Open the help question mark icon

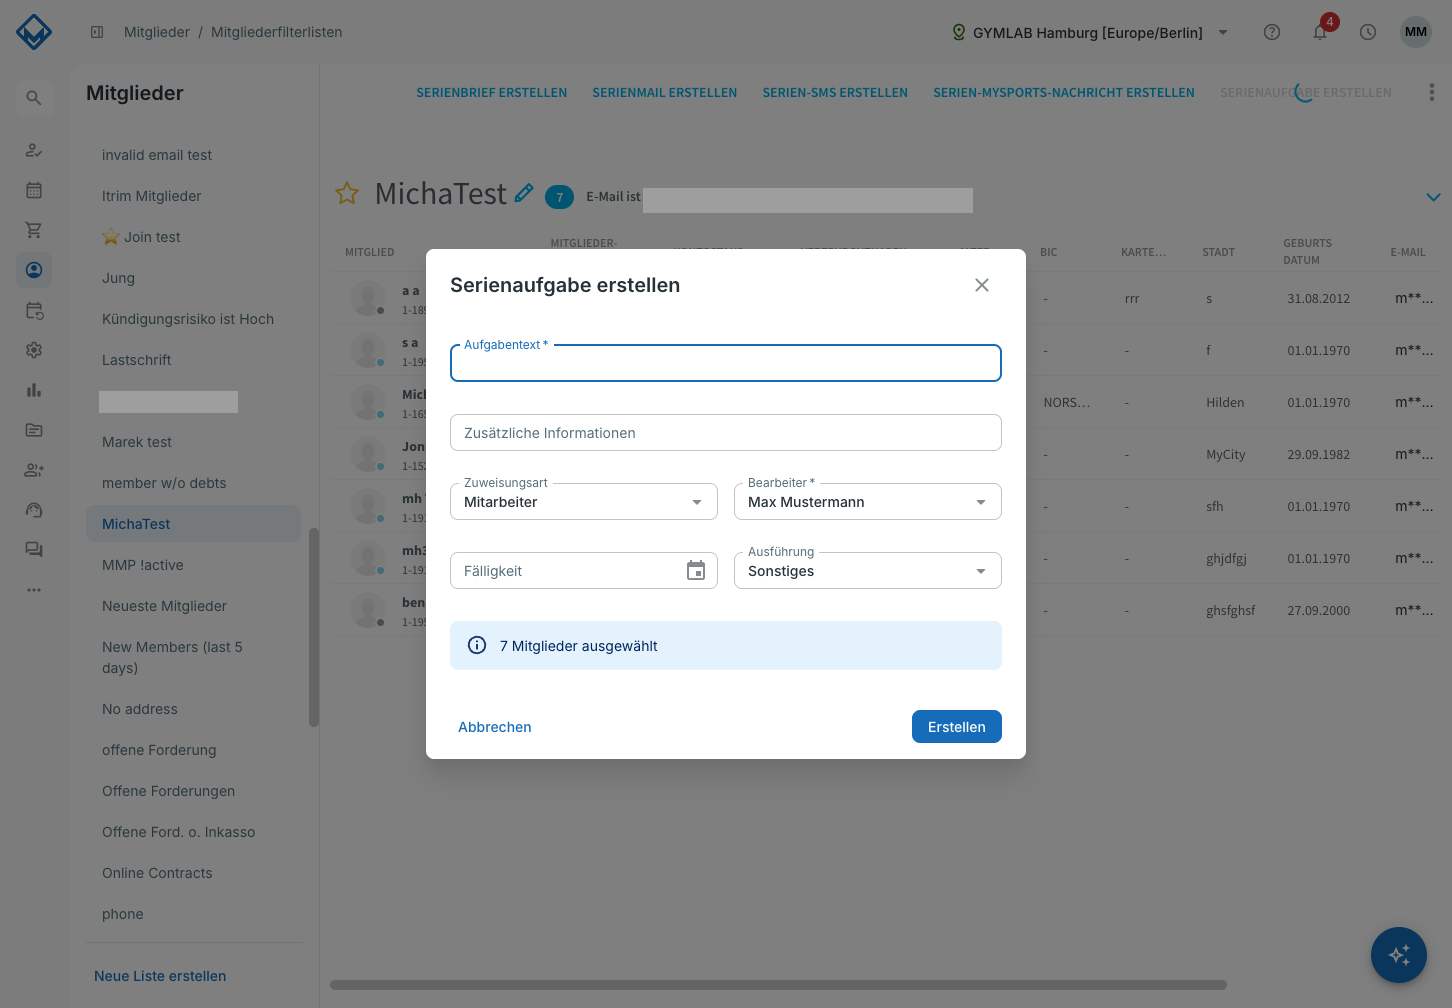pos(1272,32)
